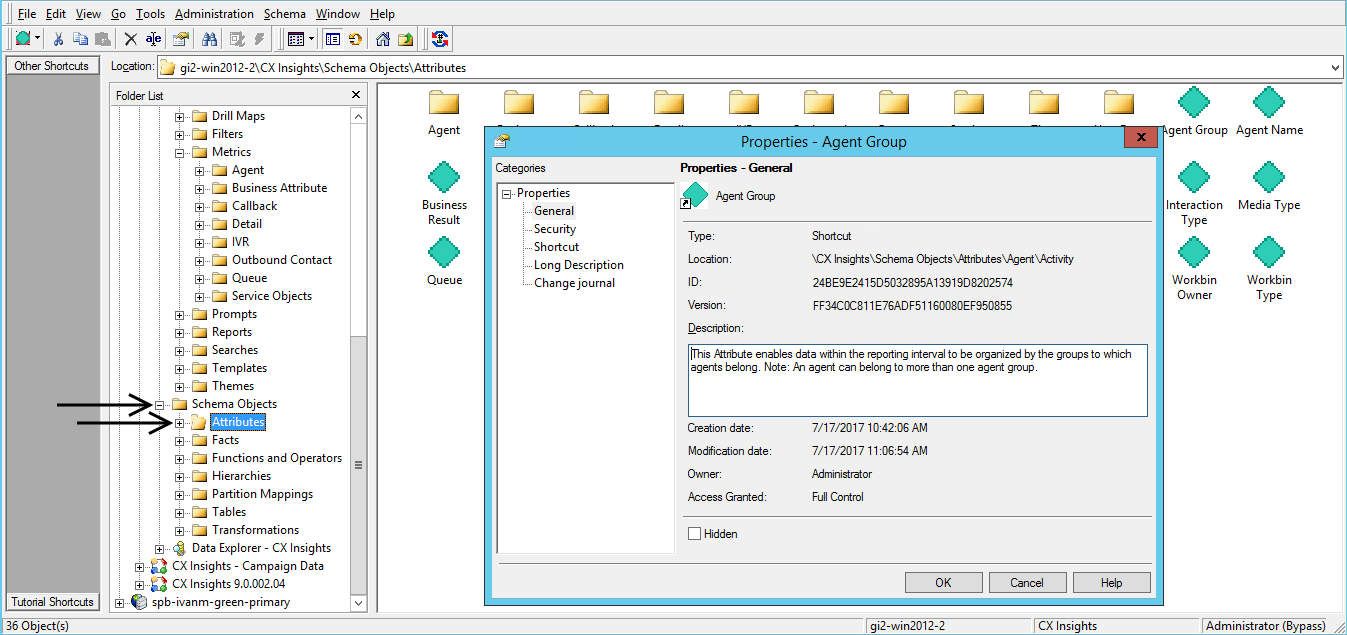Click OK in Properties dialog
Screen dimensions: 1347x635
(943, 583)
